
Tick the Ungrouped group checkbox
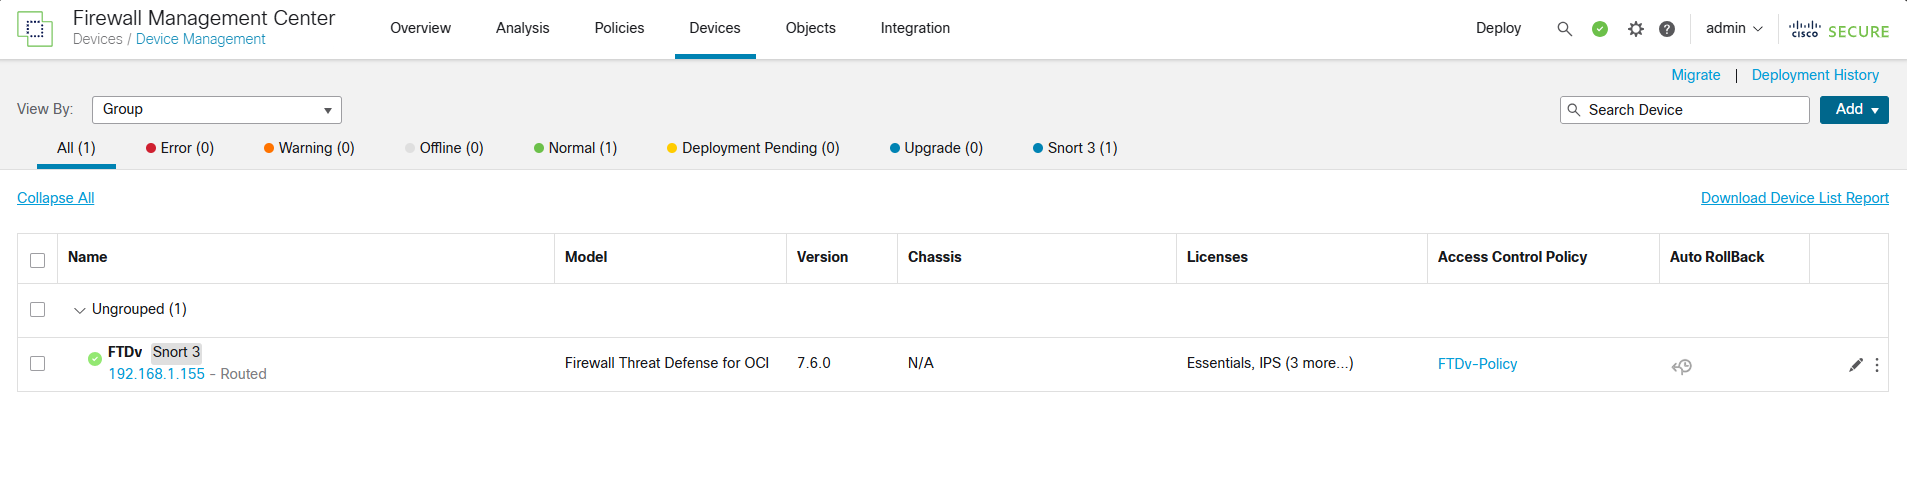pyautogui.click(x=38, y=310)
